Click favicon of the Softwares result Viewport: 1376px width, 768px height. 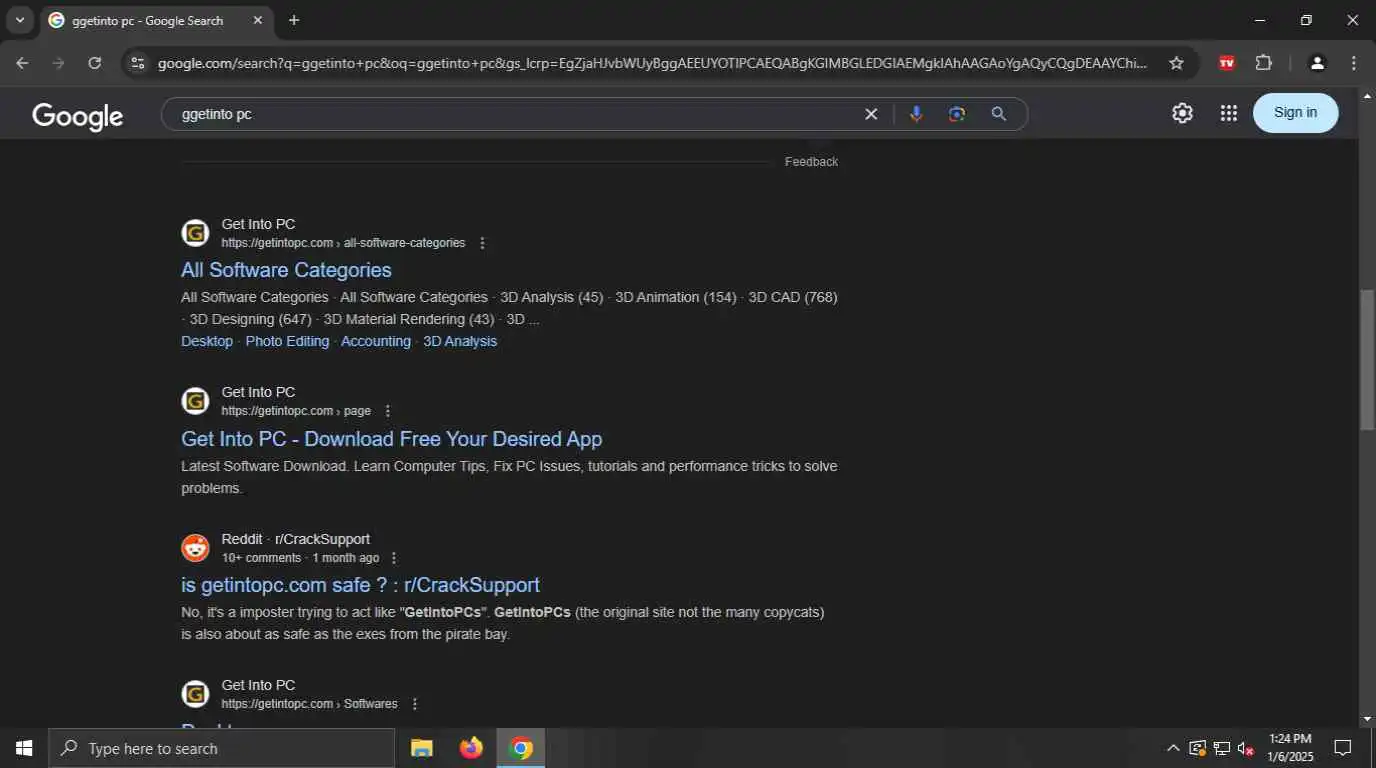195,694
